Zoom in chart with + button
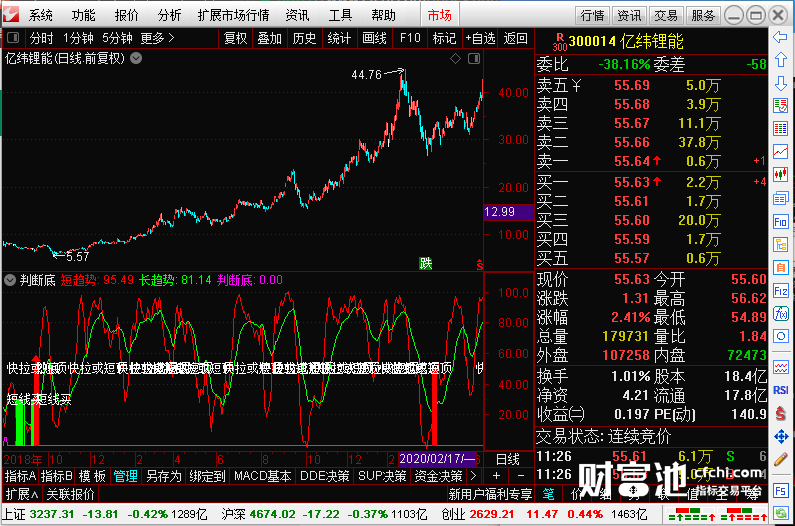This screenshot has height=526, width=795. pyautogui.click(x=496, y=476)
